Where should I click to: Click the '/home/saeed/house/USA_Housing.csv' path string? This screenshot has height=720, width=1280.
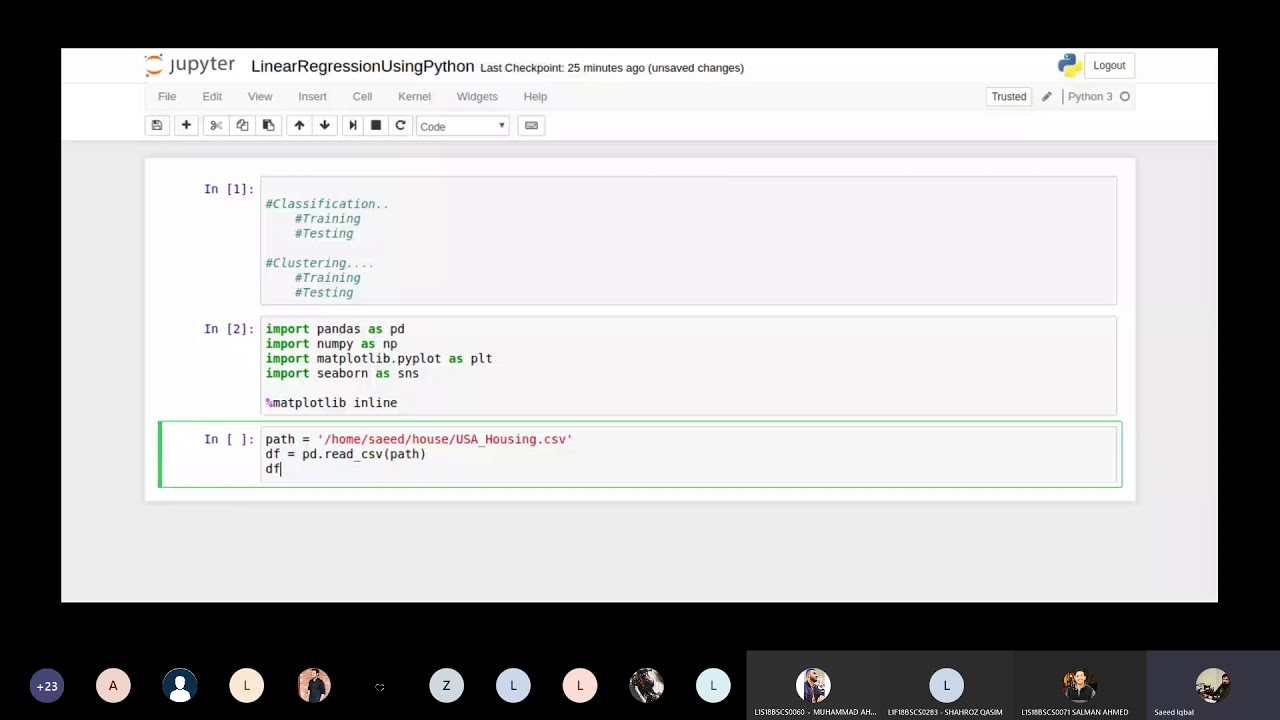point(444,439)
